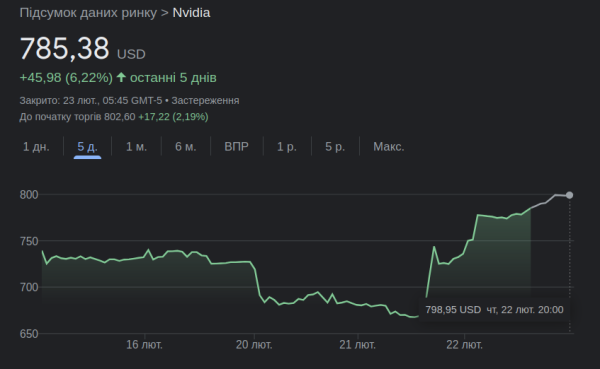This screenshot has width=600, height=369.
Task: Select the 1 дн. time range tab
Action: 36,147
